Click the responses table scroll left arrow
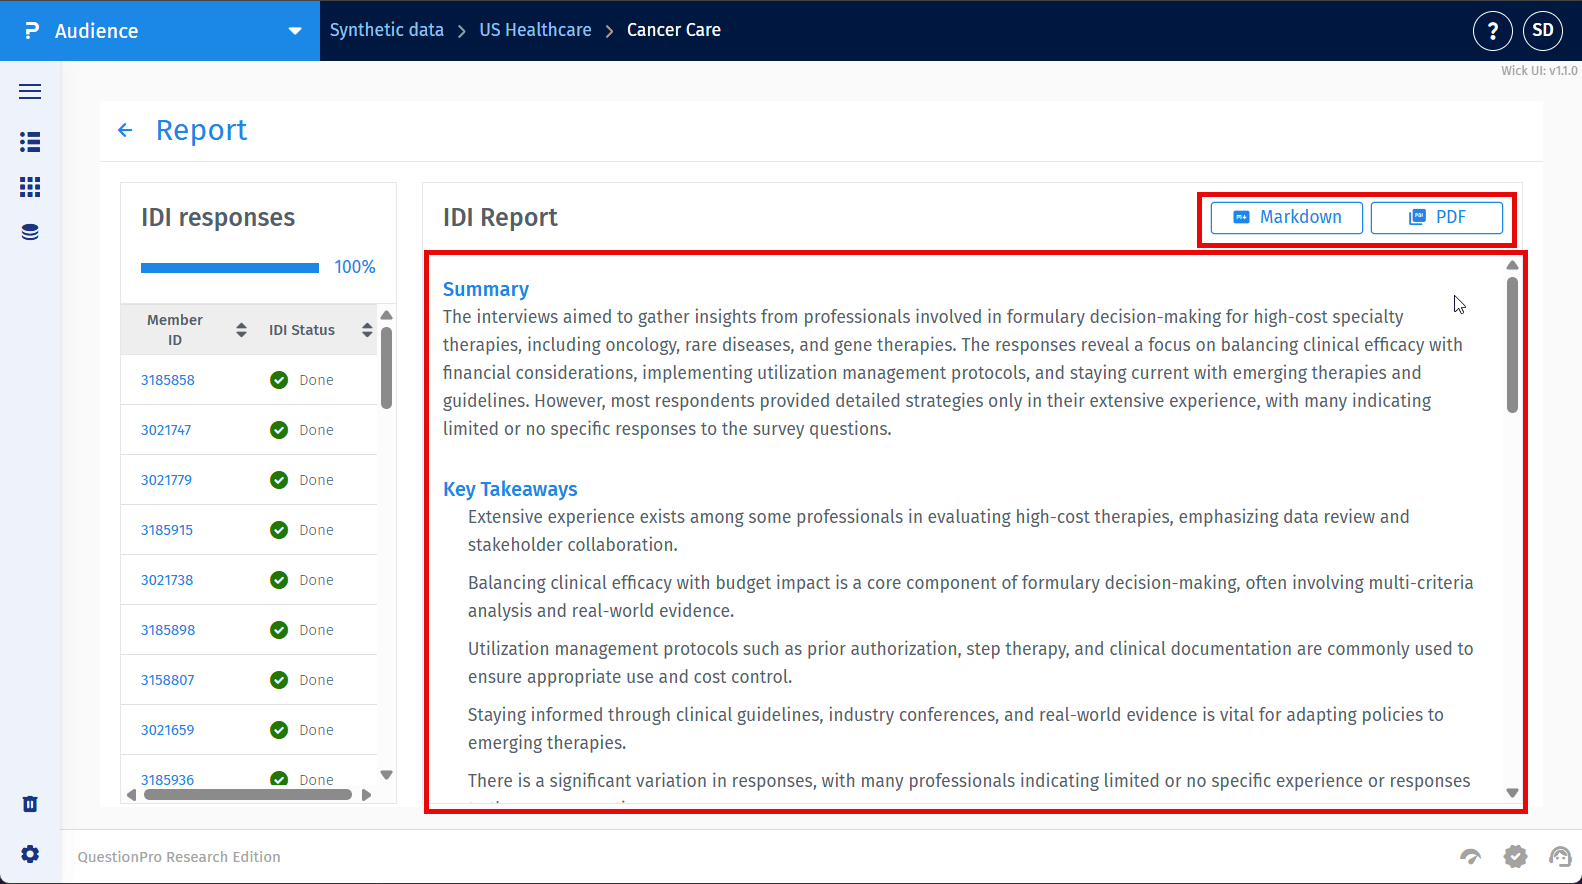Image resolution: width=1582 pixels, height=884 pixels. point(131,795)
